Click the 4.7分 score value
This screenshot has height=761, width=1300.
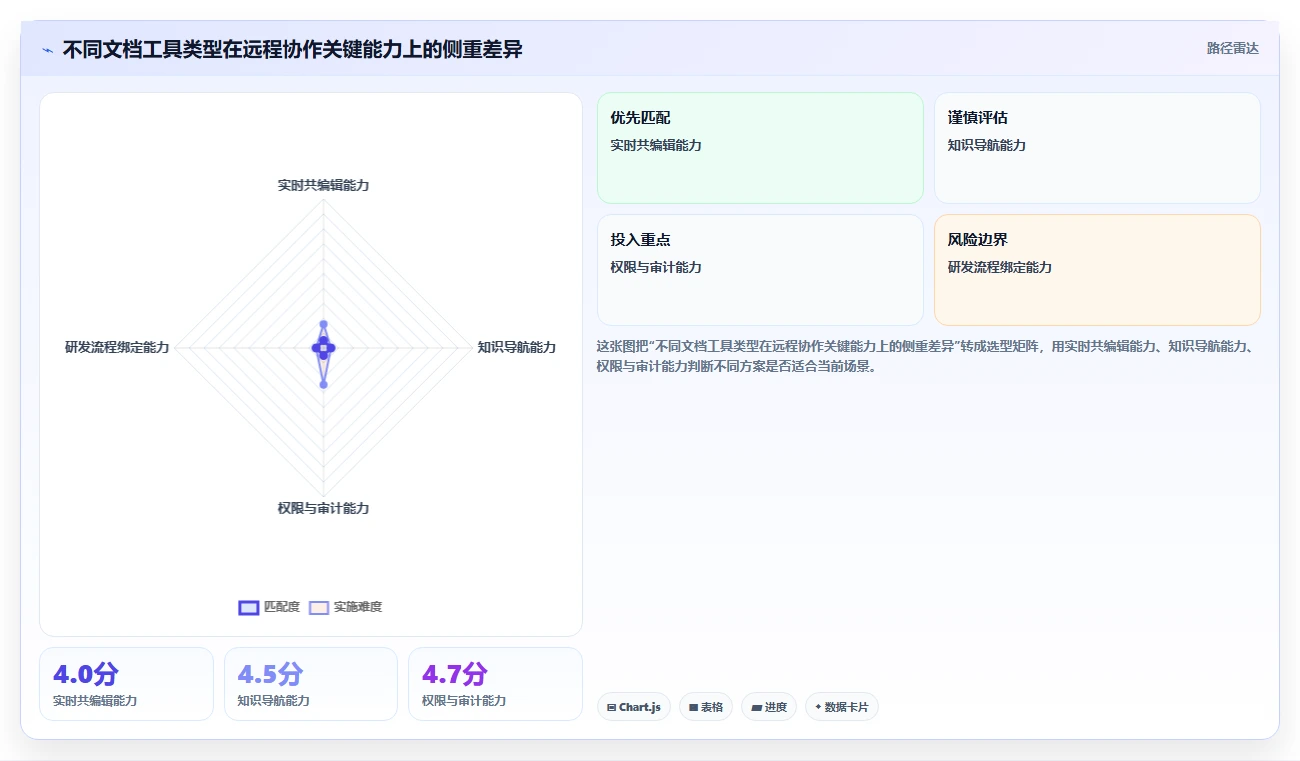455,674
